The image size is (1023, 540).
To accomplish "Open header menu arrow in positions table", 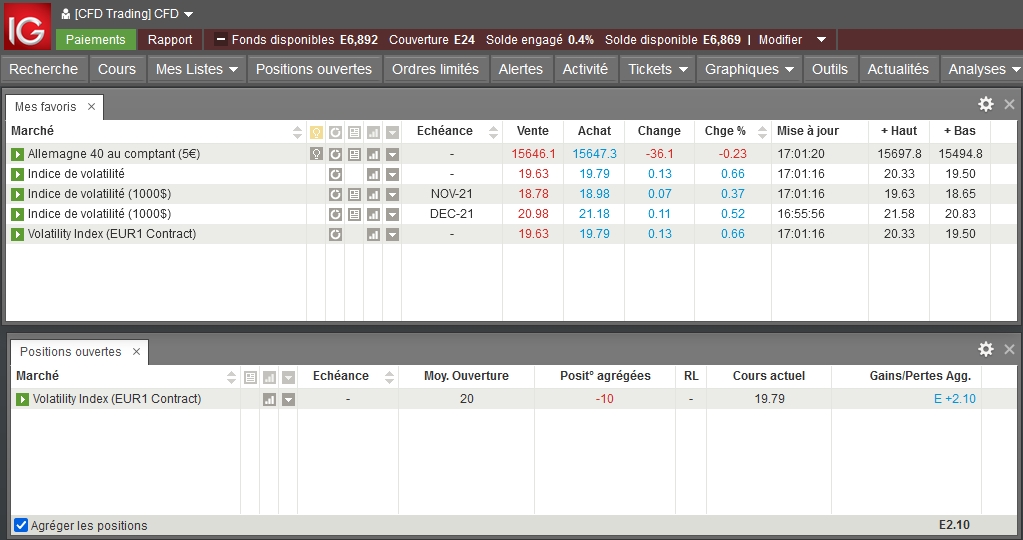I will (x=288, y=377).
